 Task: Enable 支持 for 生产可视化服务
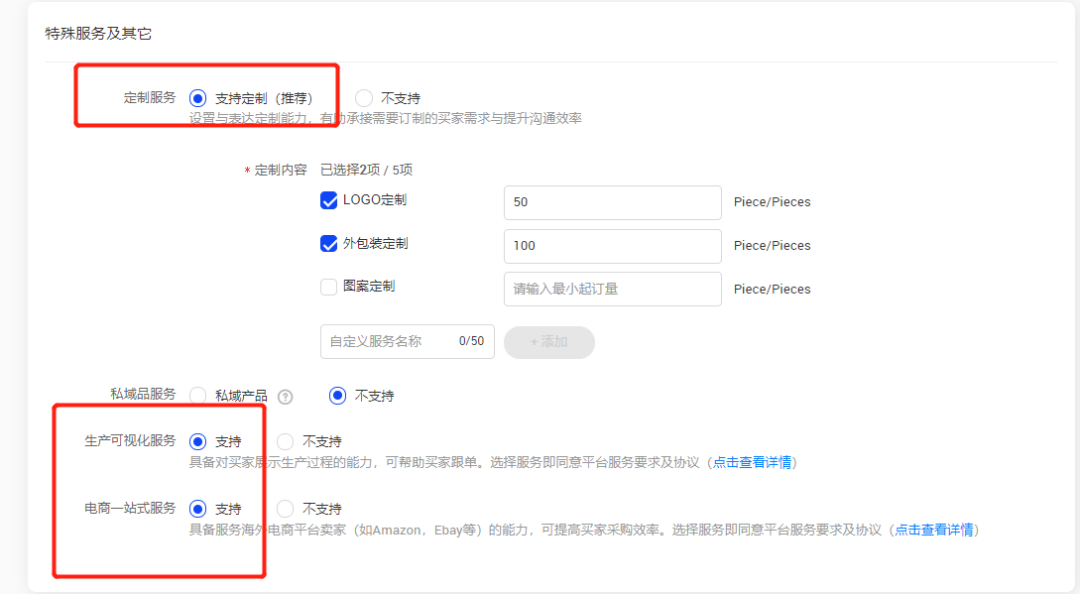pyautogui.click(x=197, y=440)
